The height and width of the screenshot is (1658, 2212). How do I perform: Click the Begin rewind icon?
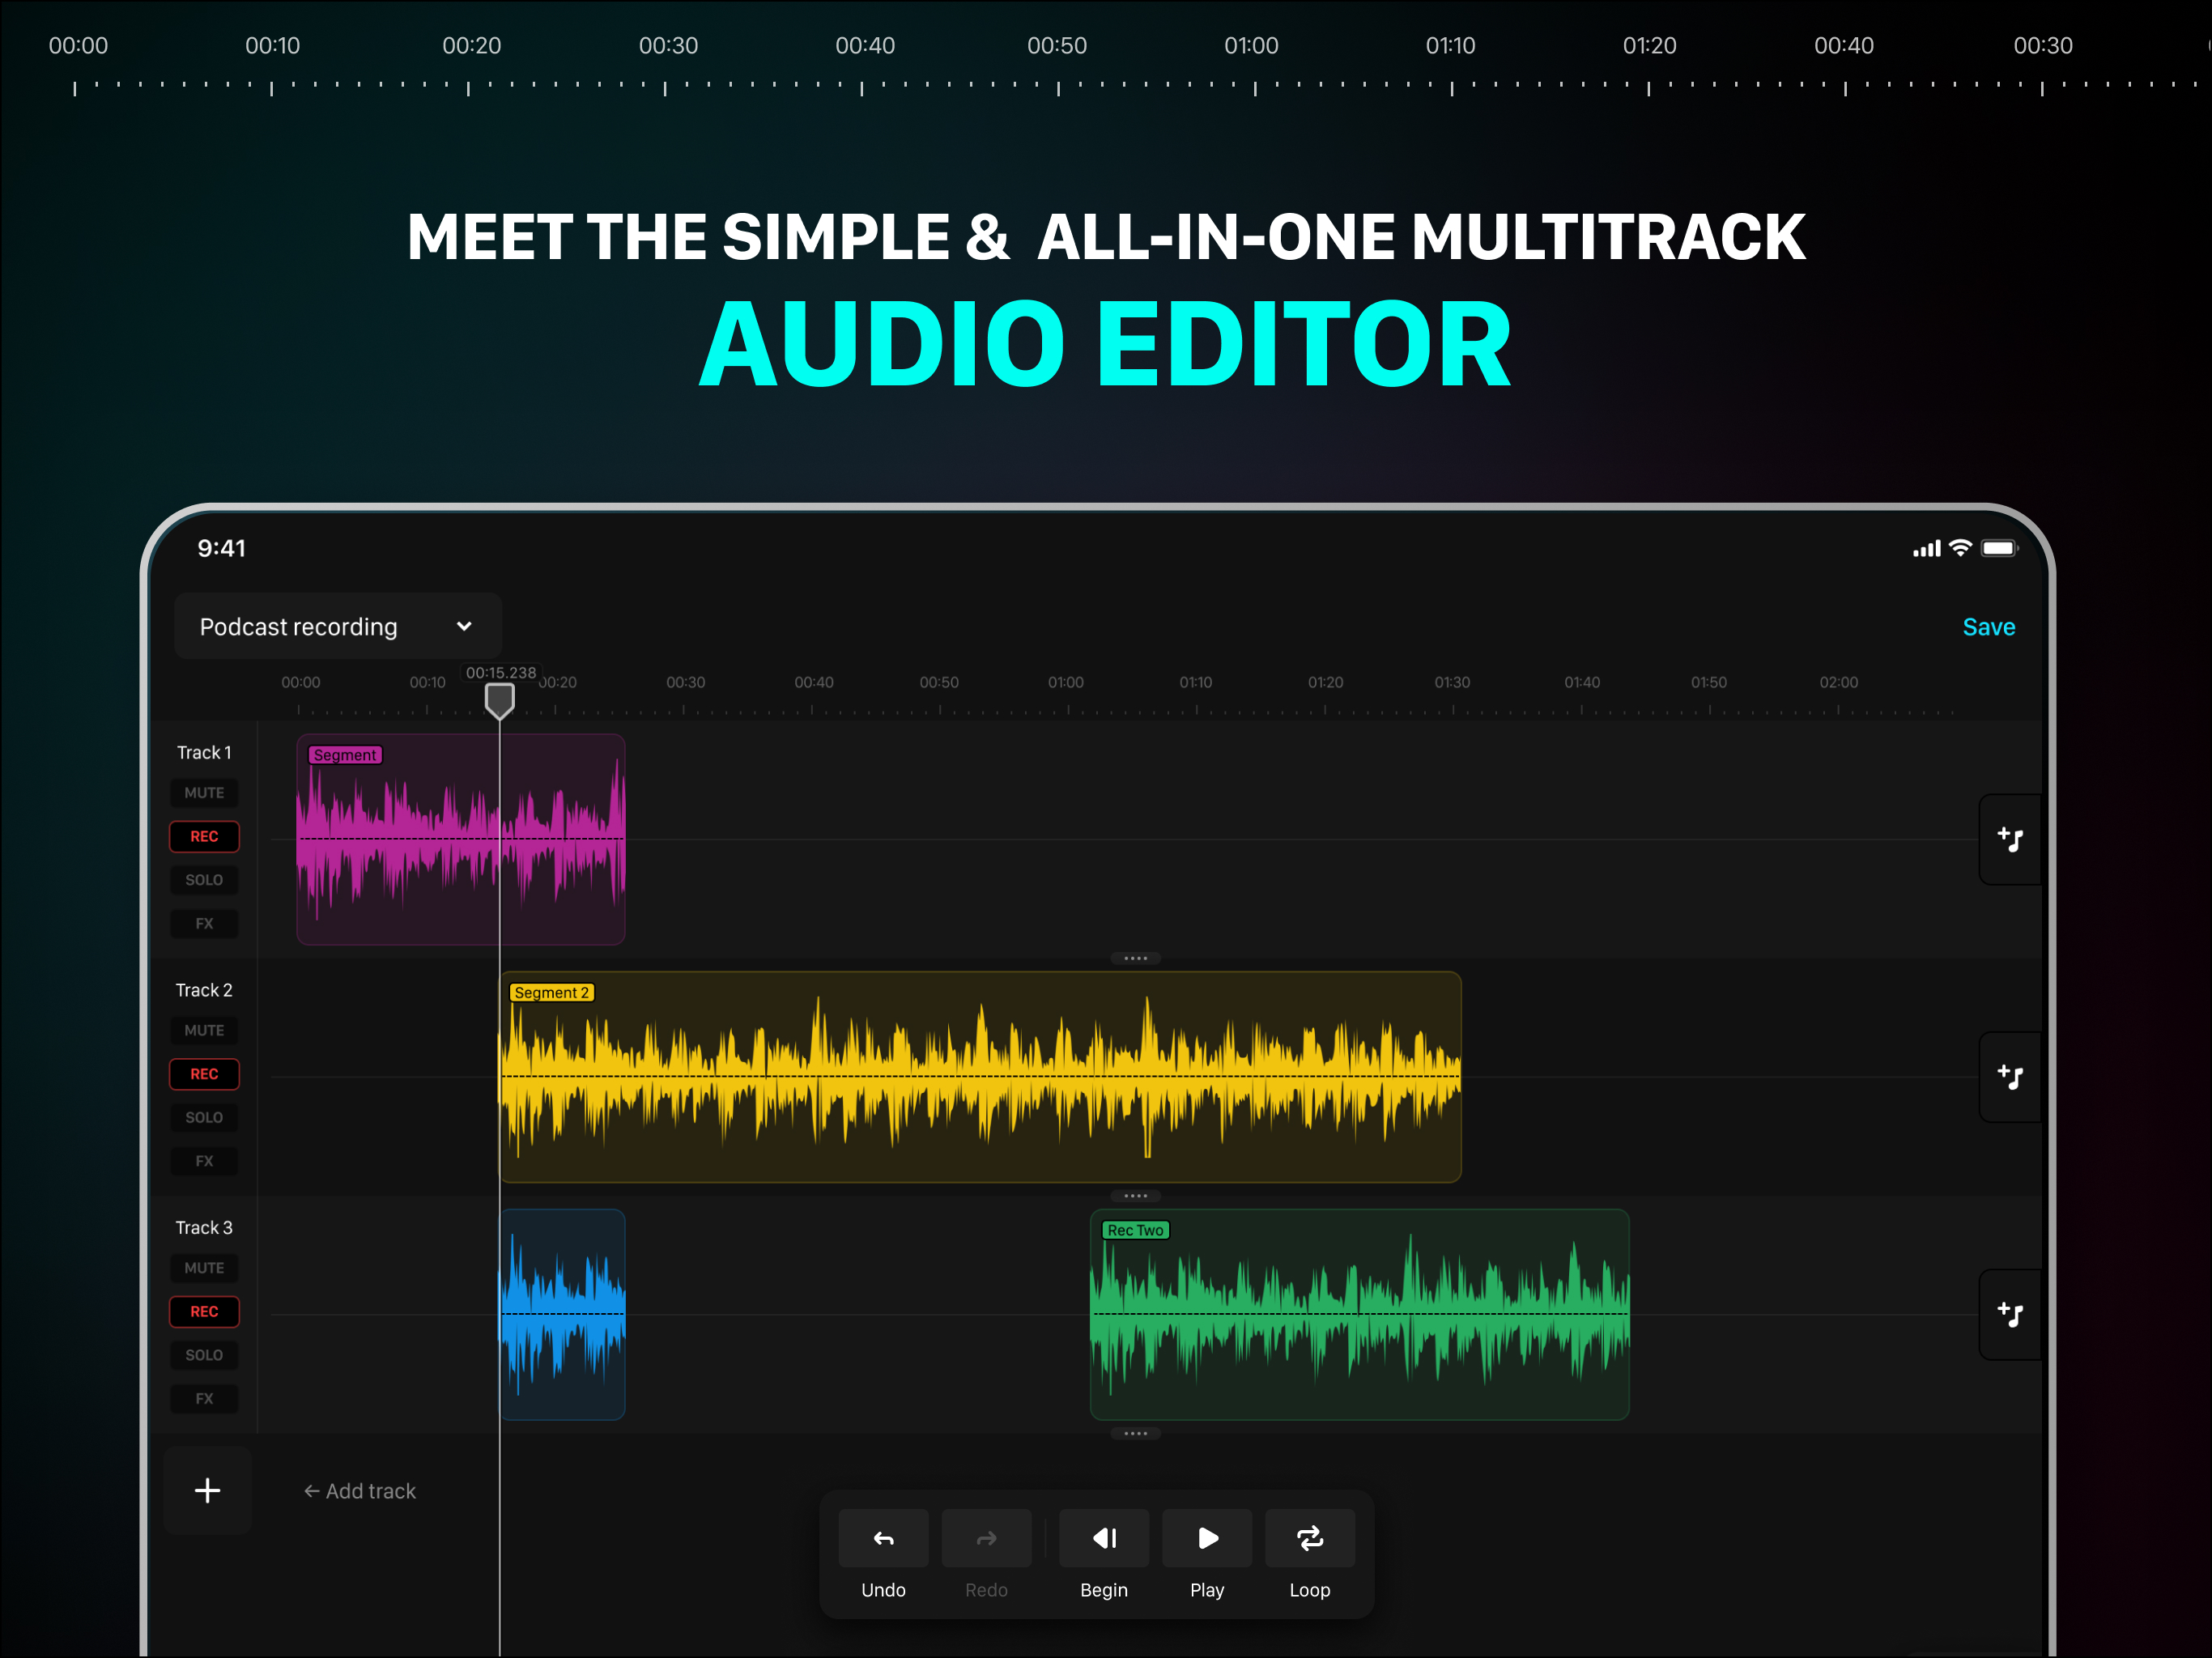click(1104, 1538)
